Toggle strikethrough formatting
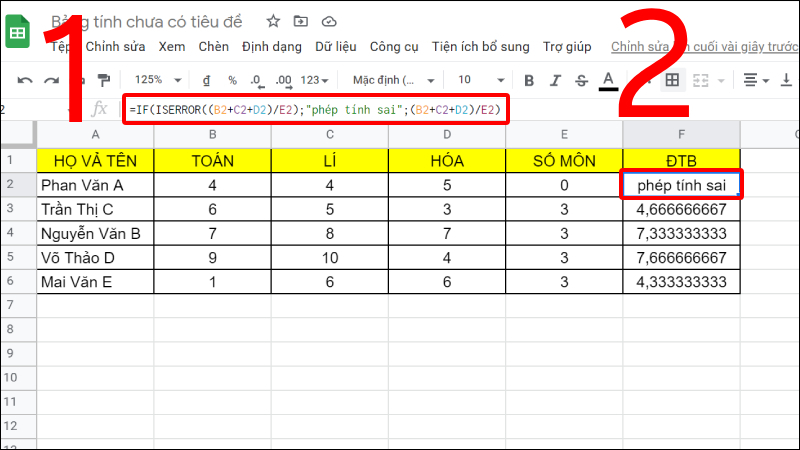800x450 pixels. (x=582, y=80)
